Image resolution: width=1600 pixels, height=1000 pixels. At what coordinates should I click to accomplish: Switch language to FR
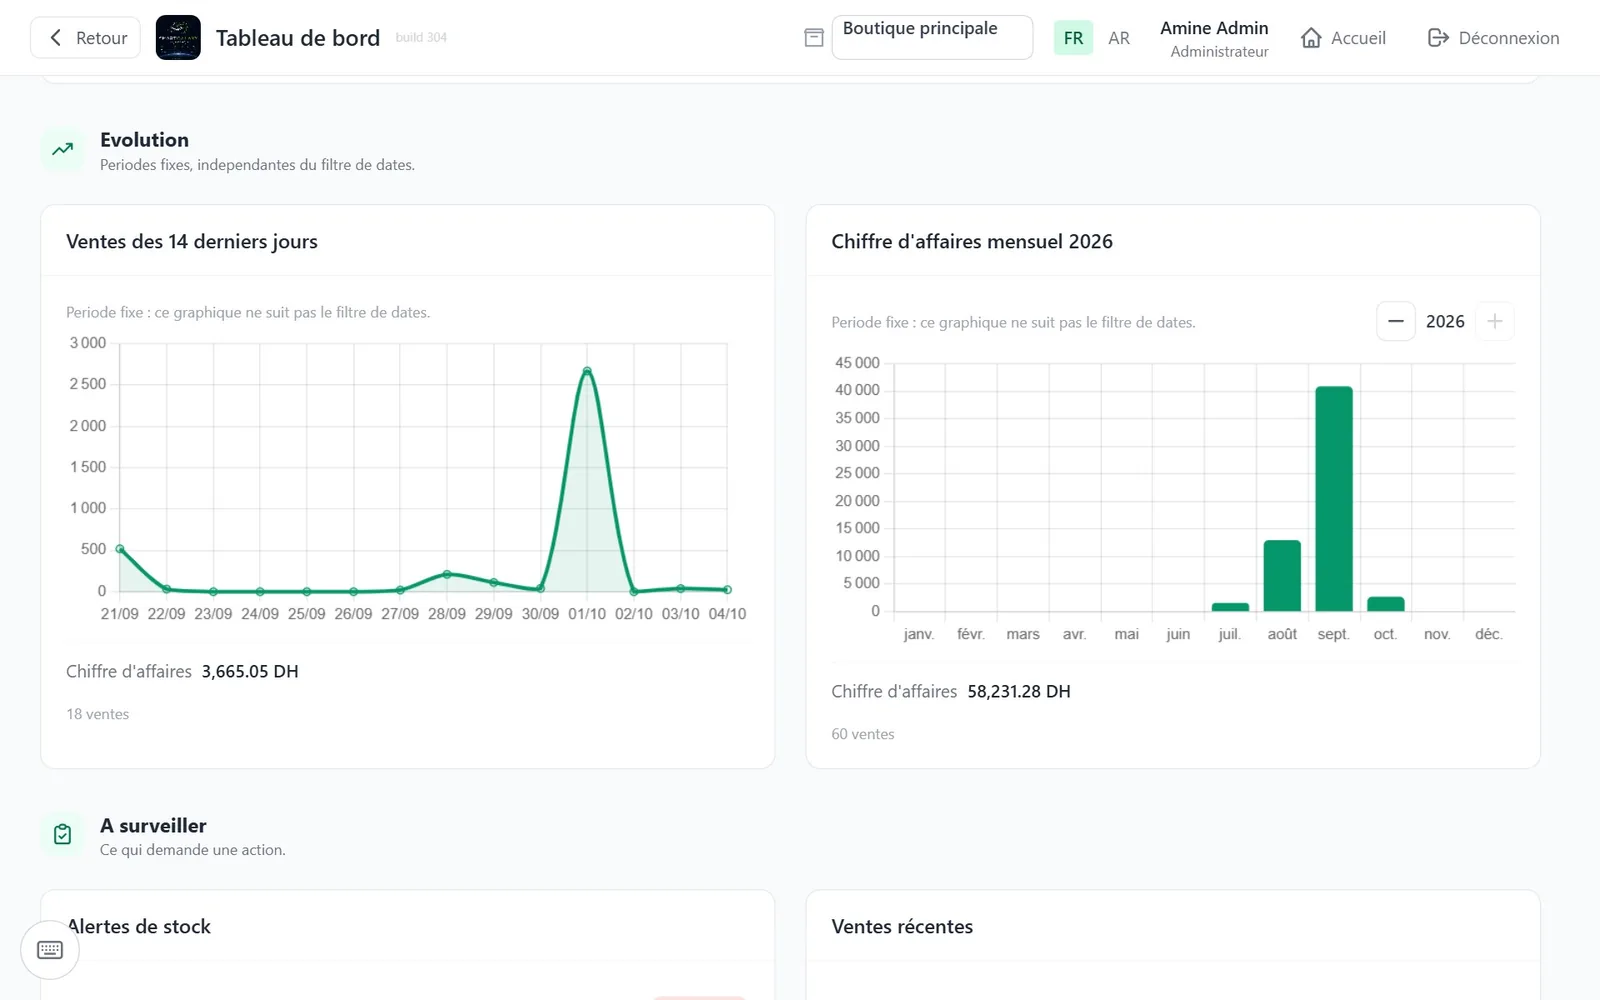click(1073, 38)
